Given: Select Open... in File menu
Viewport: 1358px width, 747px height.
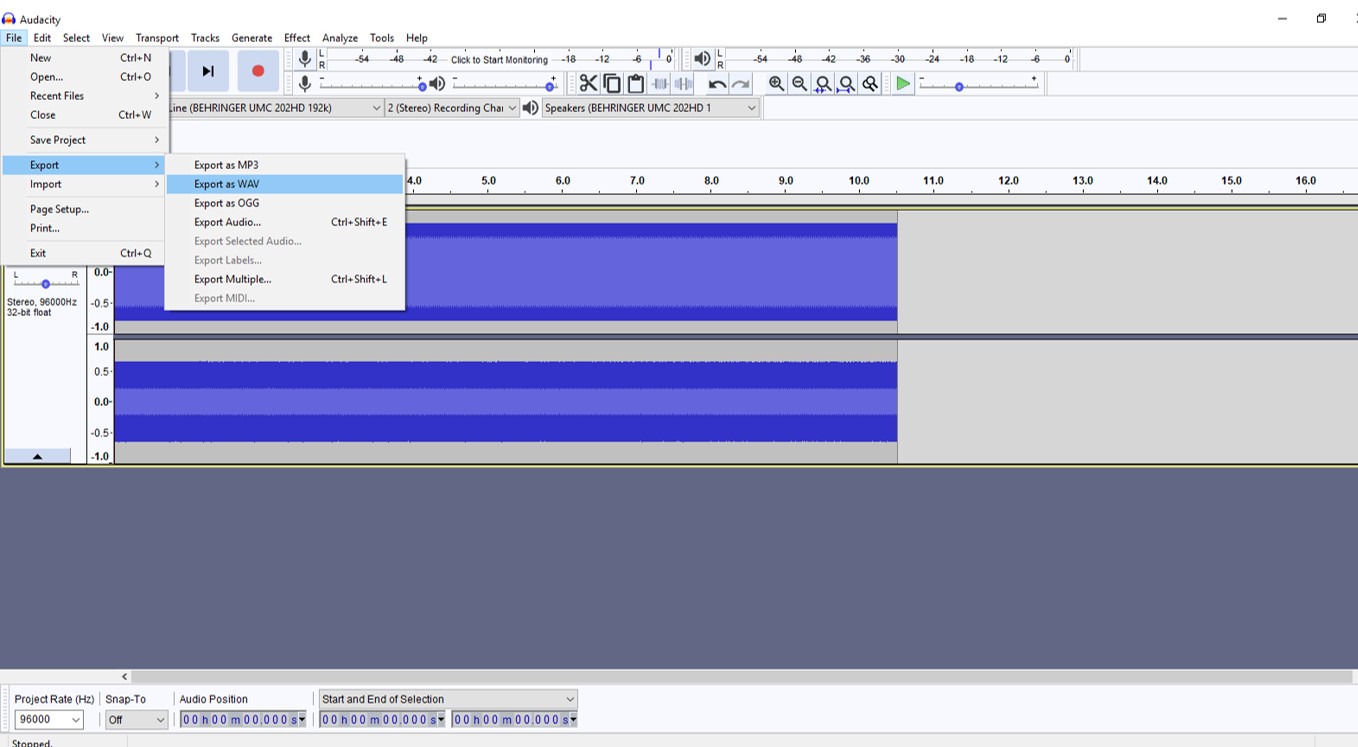Looking at the screenshot, I should point(84,77).
